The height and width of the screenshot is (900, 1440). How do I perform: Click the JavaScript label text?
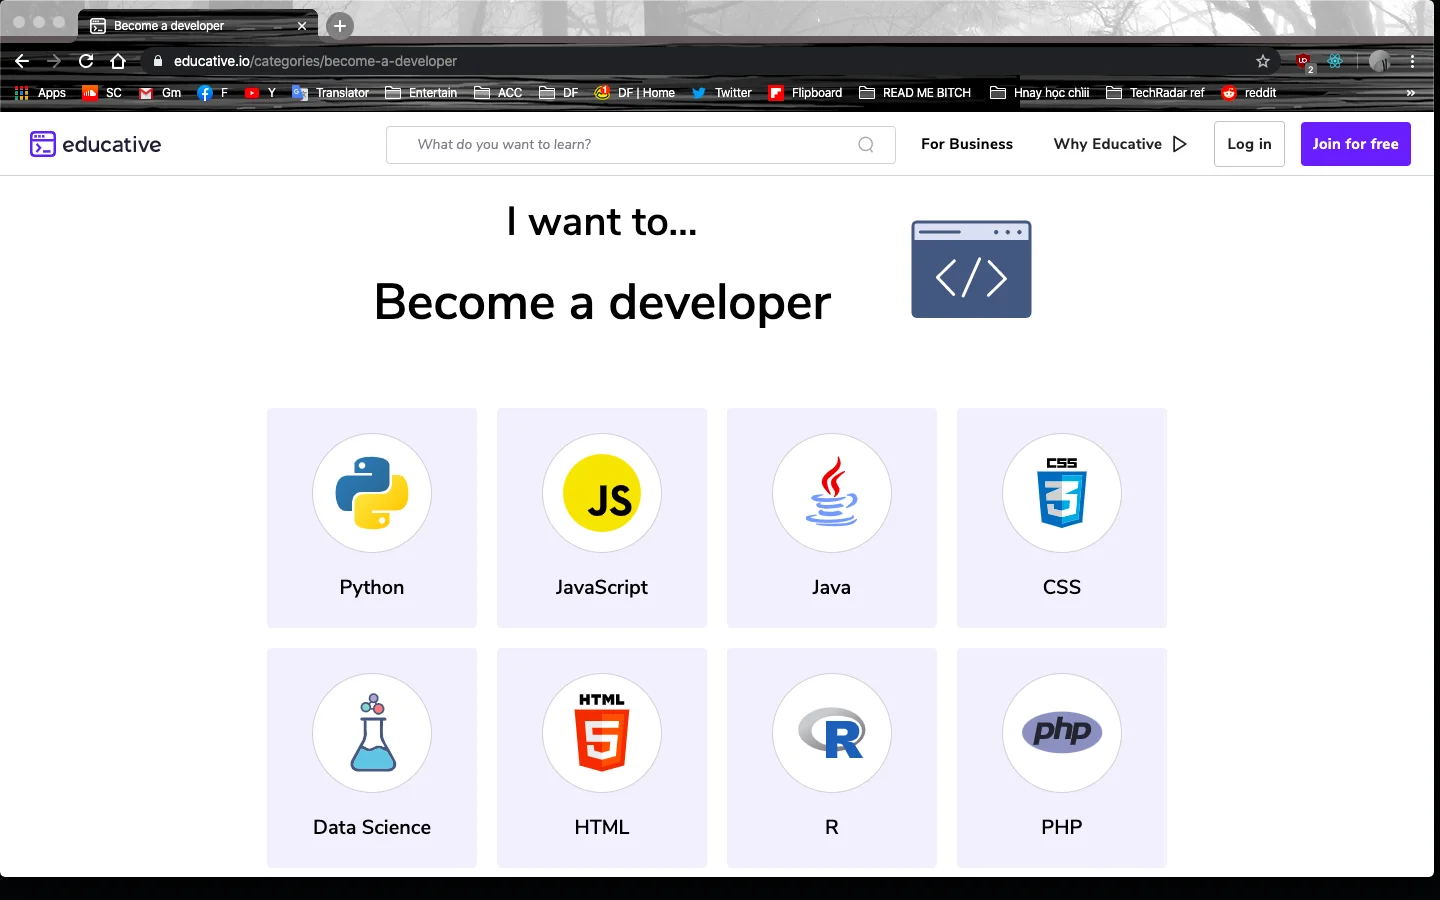coord(602,587)
